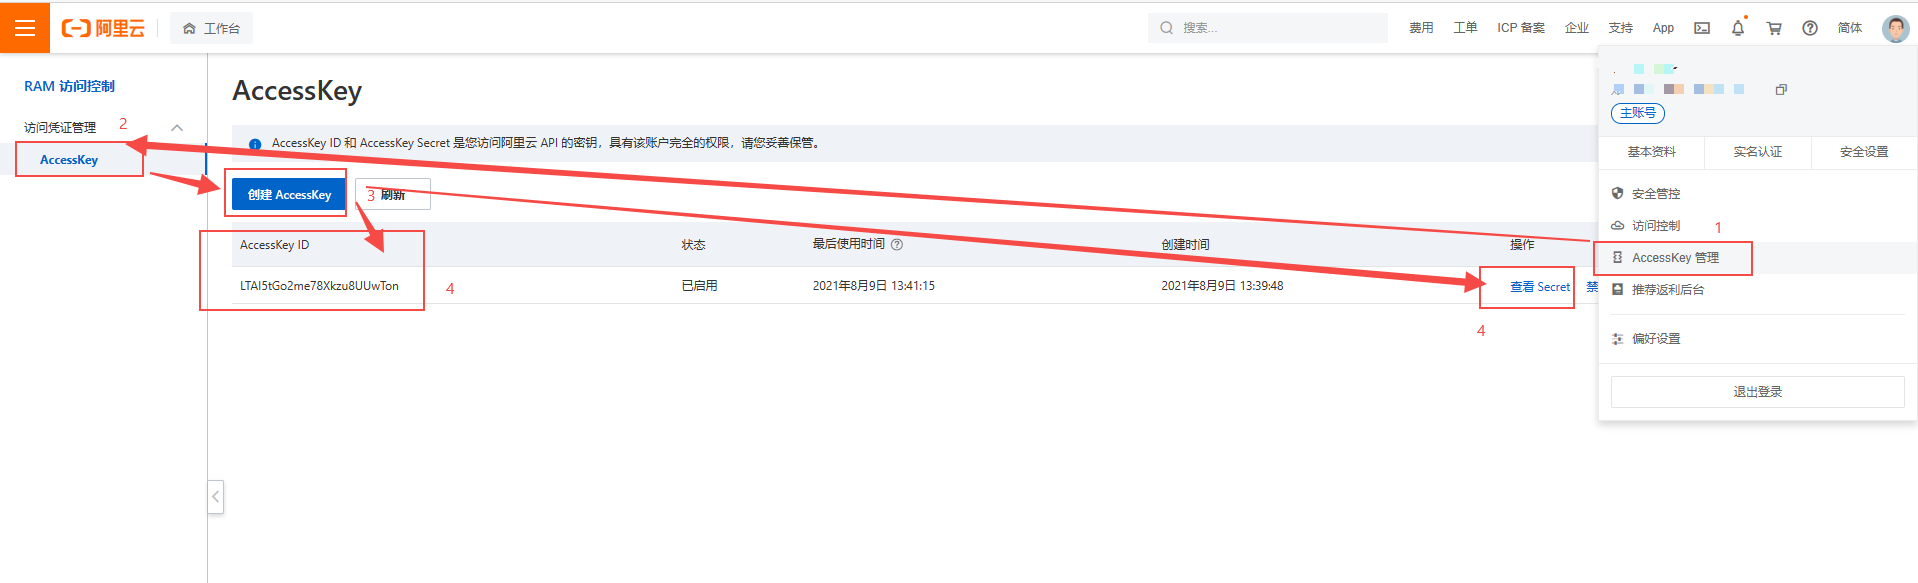Open 偏好设置 preferences
The width and height of the screenshot is (1918, 583).
click(x=1656, y=339)
